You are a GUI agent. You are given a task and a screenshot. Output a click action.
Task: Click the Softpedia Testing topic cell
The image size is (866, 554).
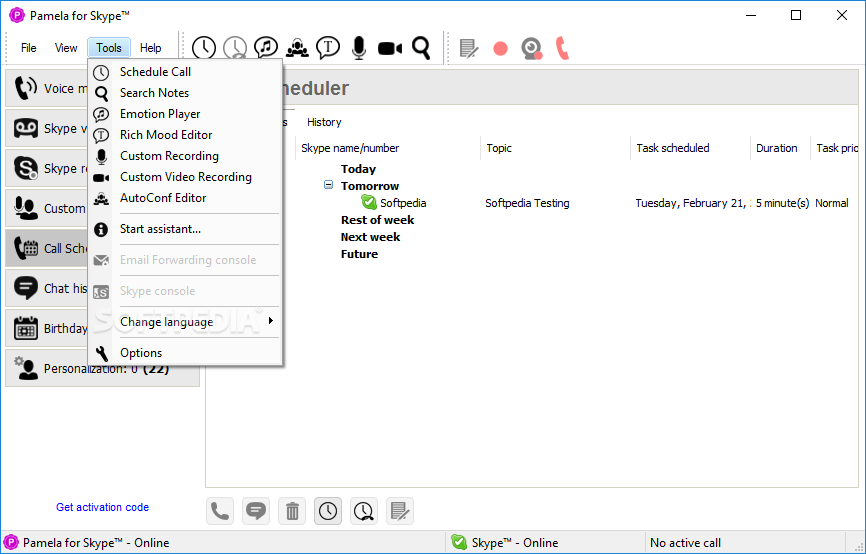527,203
